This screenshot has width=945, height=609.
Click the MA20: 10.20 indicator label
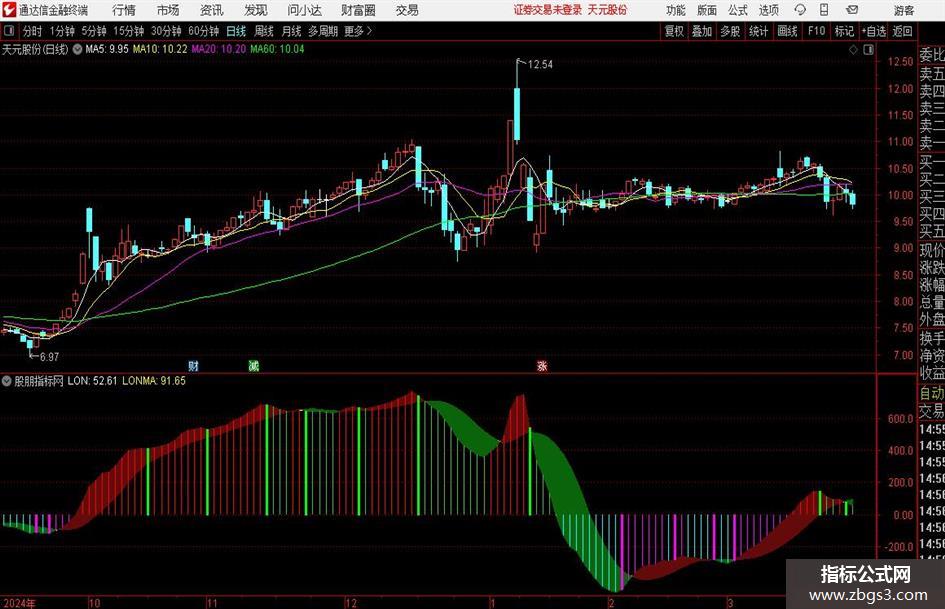[219, 49]
